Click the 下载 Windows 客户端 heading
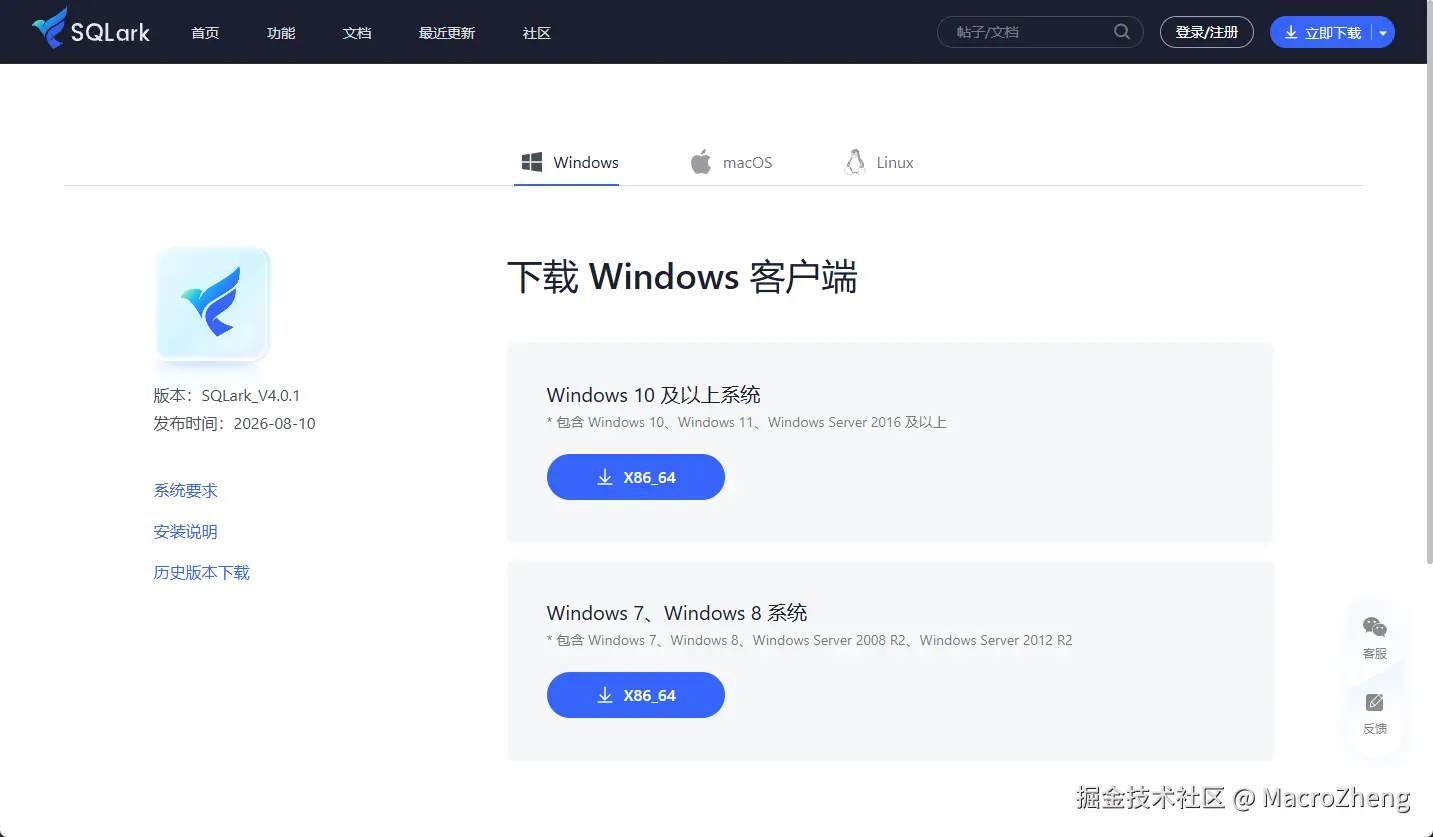 (x=682, y=277)
